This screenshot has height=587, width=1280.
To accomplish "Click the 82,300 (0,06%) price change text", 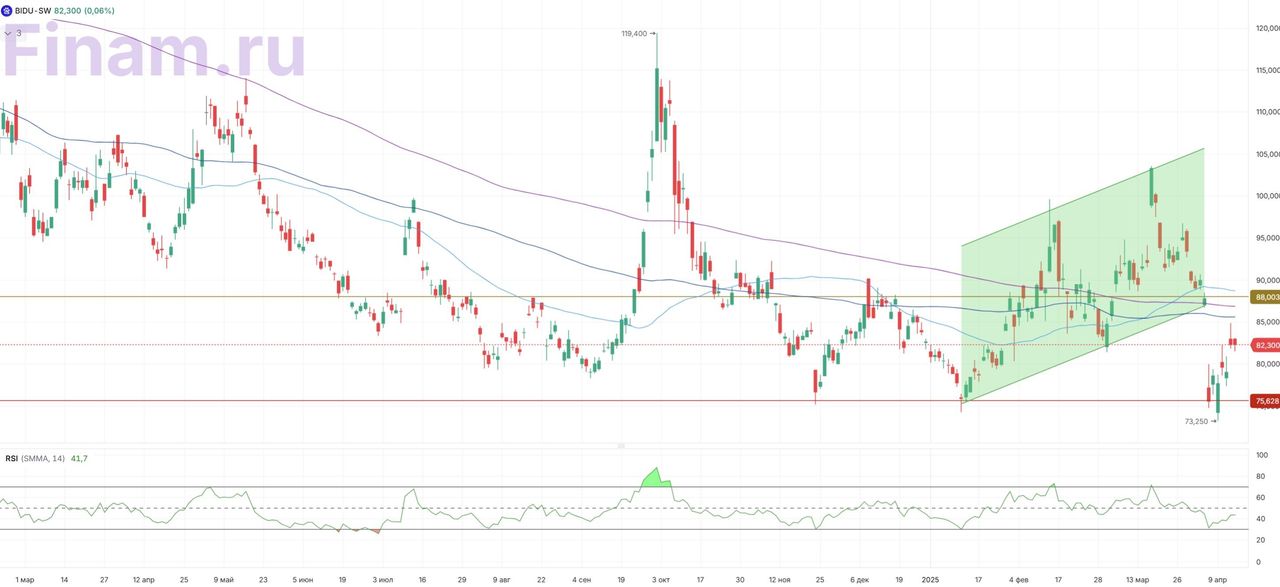I will pos(84,10).
